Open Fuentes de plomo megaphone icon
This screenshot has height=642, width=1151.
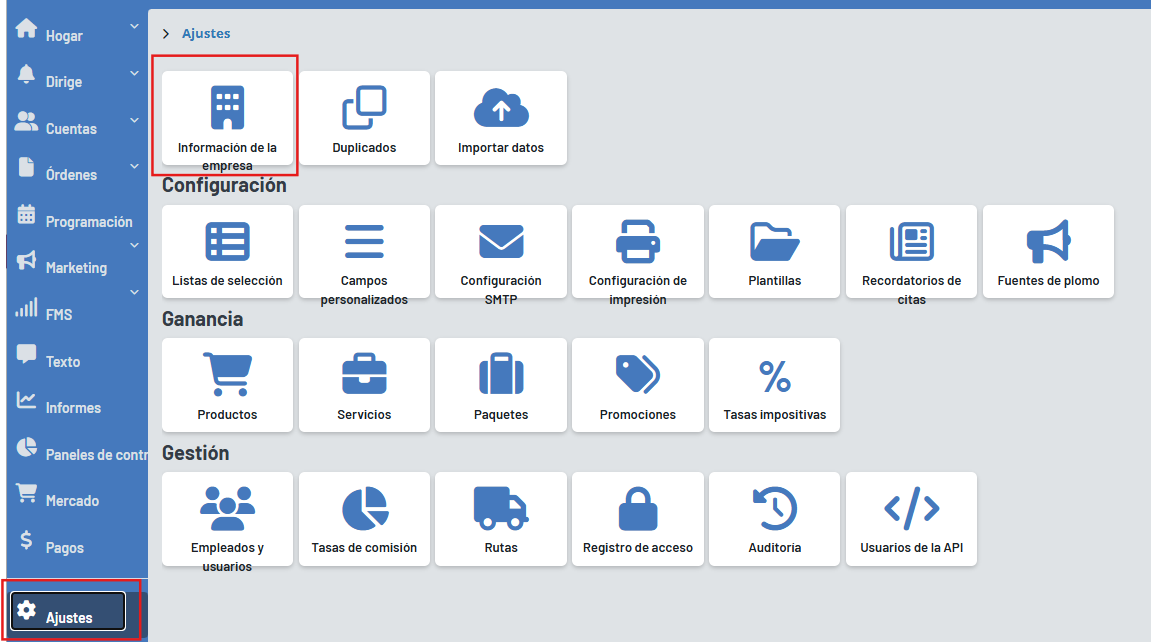[x=1048, y=241]
